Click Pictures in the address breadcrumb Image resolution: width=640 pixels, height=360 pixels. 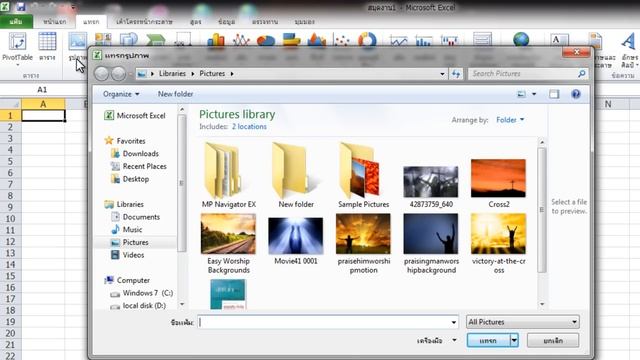click(212, 74)
